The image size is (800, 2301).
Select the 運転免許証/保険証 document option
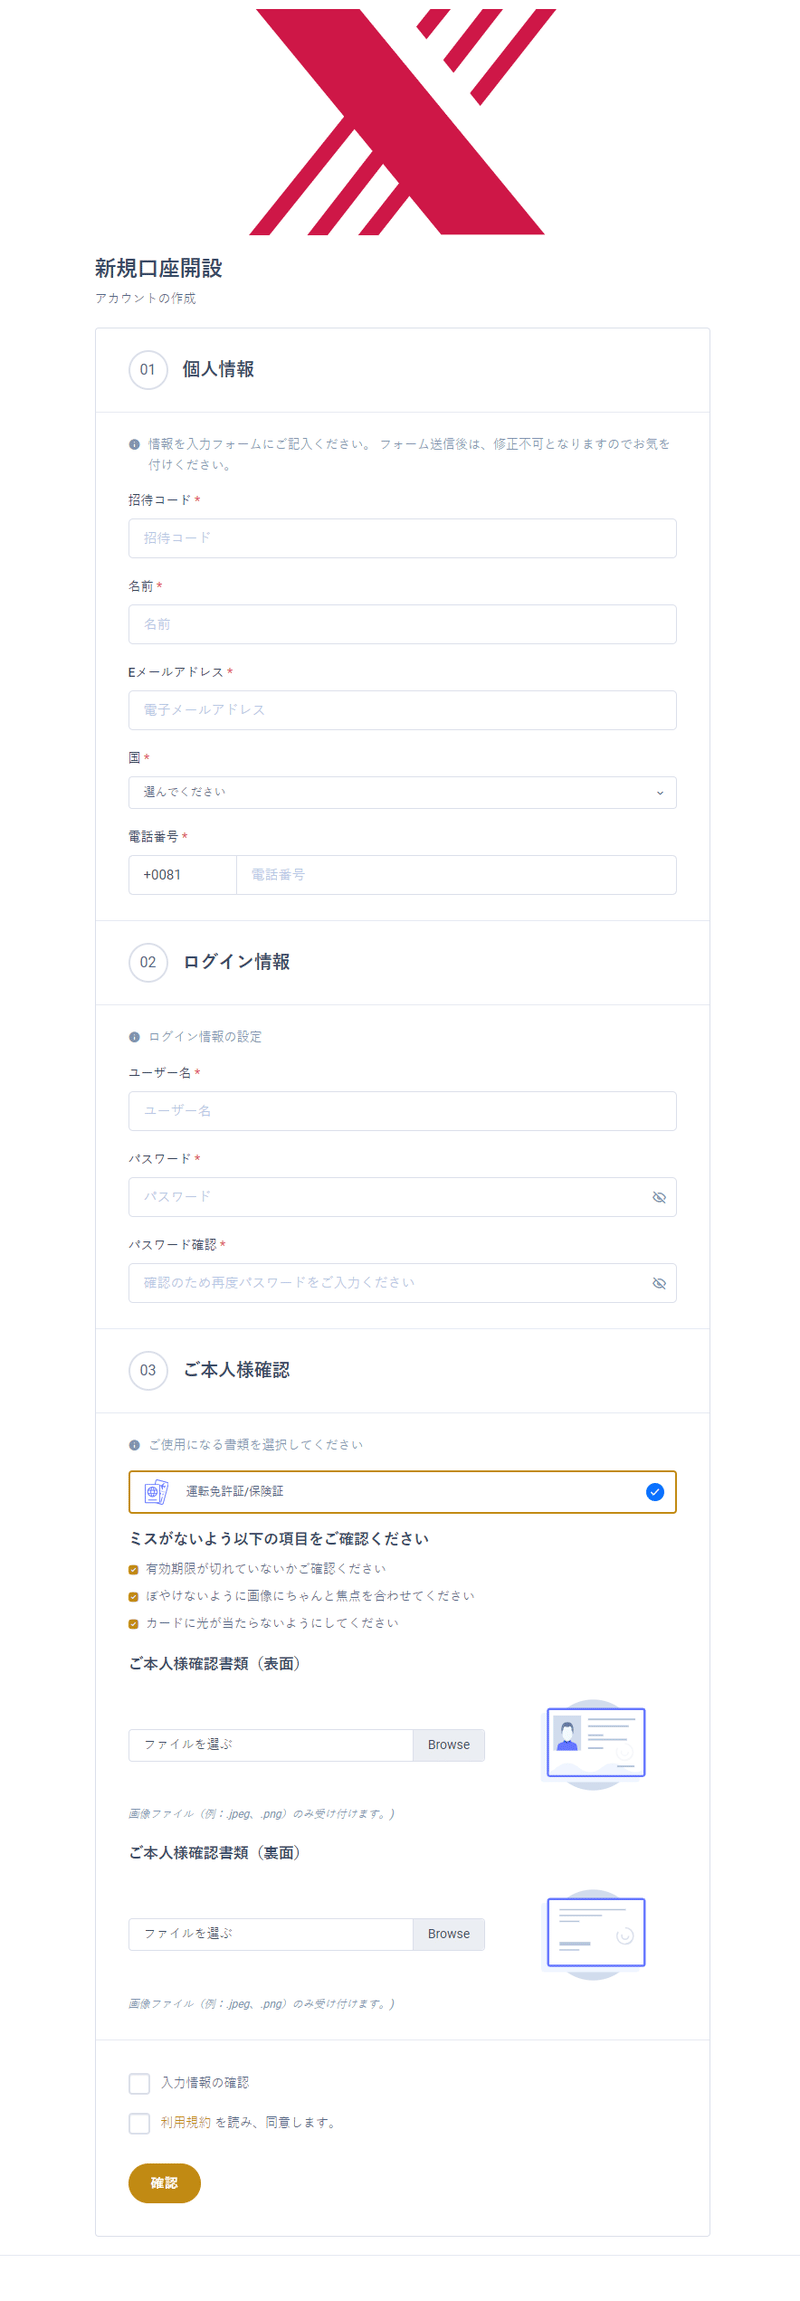point(402,1491)
